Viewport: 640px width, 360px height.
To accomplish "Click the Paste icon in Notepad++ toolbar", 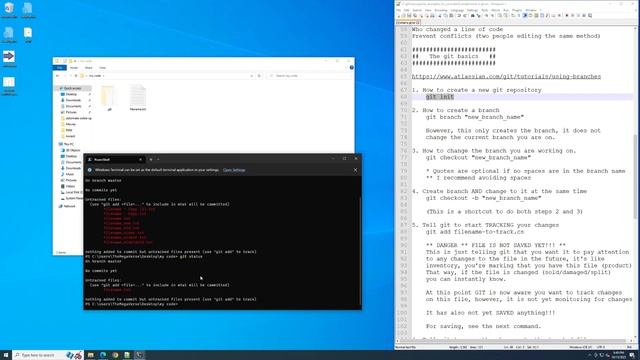I will coord(451,16).
